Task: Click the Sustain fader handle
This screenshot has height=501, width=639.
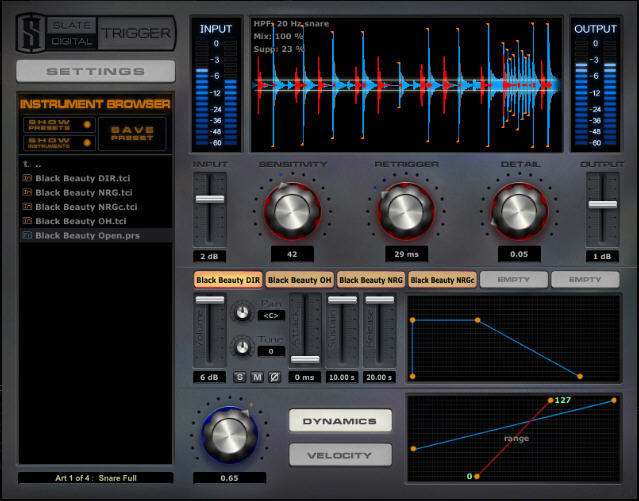Action: tap(342, 300)
